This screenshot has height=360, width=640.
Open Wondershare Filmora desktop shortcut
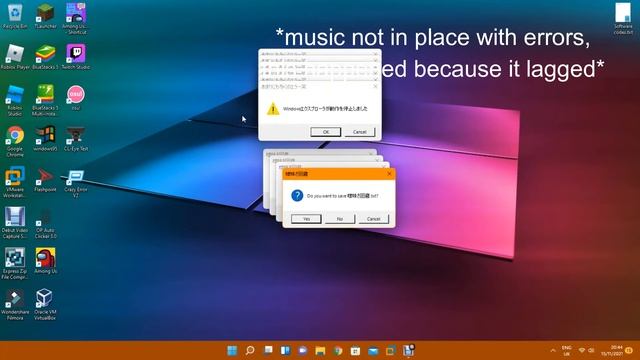click(x=15, y=305)
